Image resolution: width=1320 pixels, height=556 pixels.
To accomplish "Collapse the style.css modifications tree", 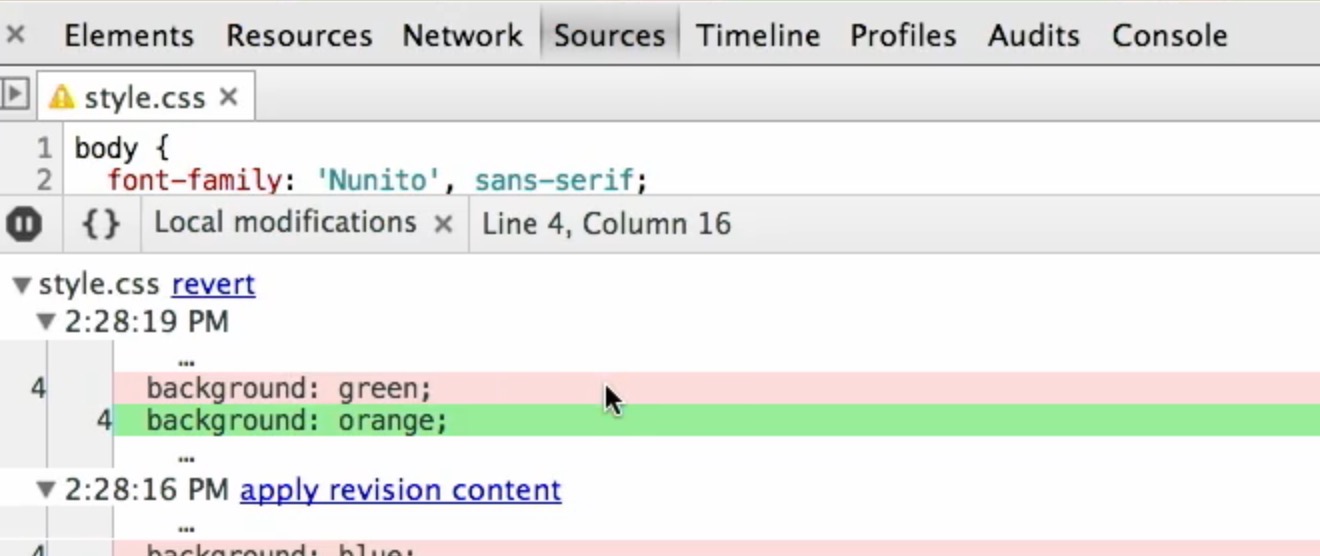I will 21,285.
